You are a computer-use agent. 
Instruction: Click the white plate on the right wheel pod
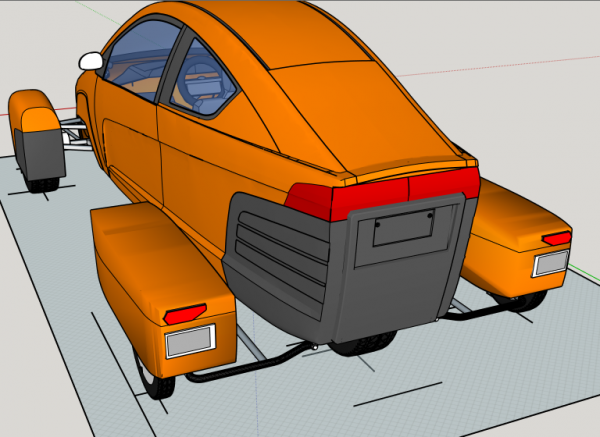550,263
